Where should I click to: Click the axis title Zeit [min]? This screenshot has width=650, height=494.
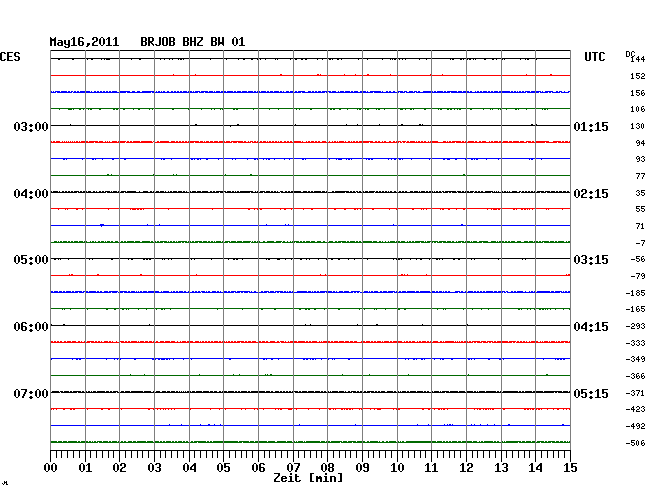tap(308, 478)
